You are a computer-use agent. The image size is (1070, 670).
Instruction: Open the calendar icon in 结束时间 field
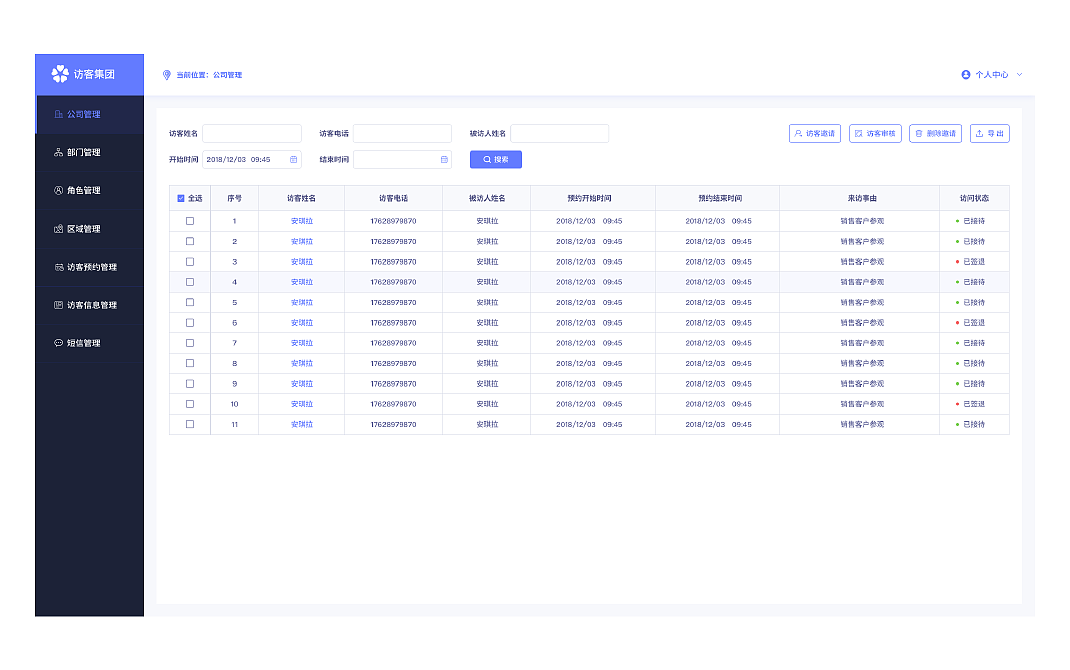click(444, 160)
